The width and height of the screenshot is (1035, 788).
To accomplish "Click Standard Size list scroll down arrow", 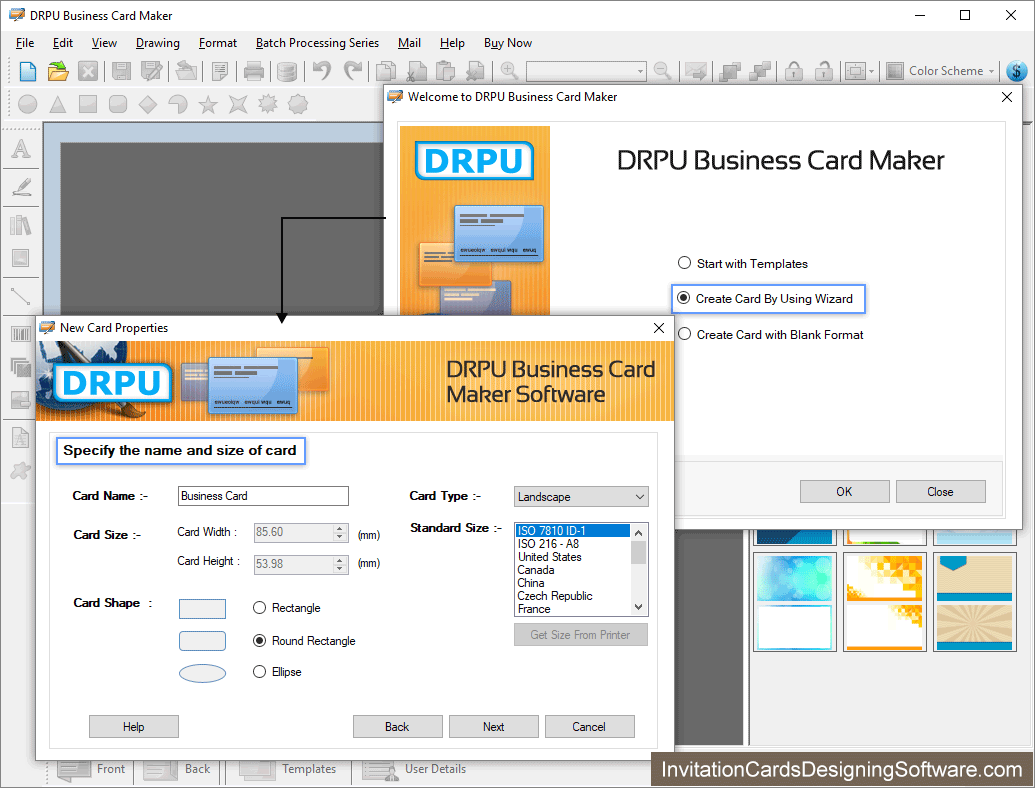I will tap(638, 607).
